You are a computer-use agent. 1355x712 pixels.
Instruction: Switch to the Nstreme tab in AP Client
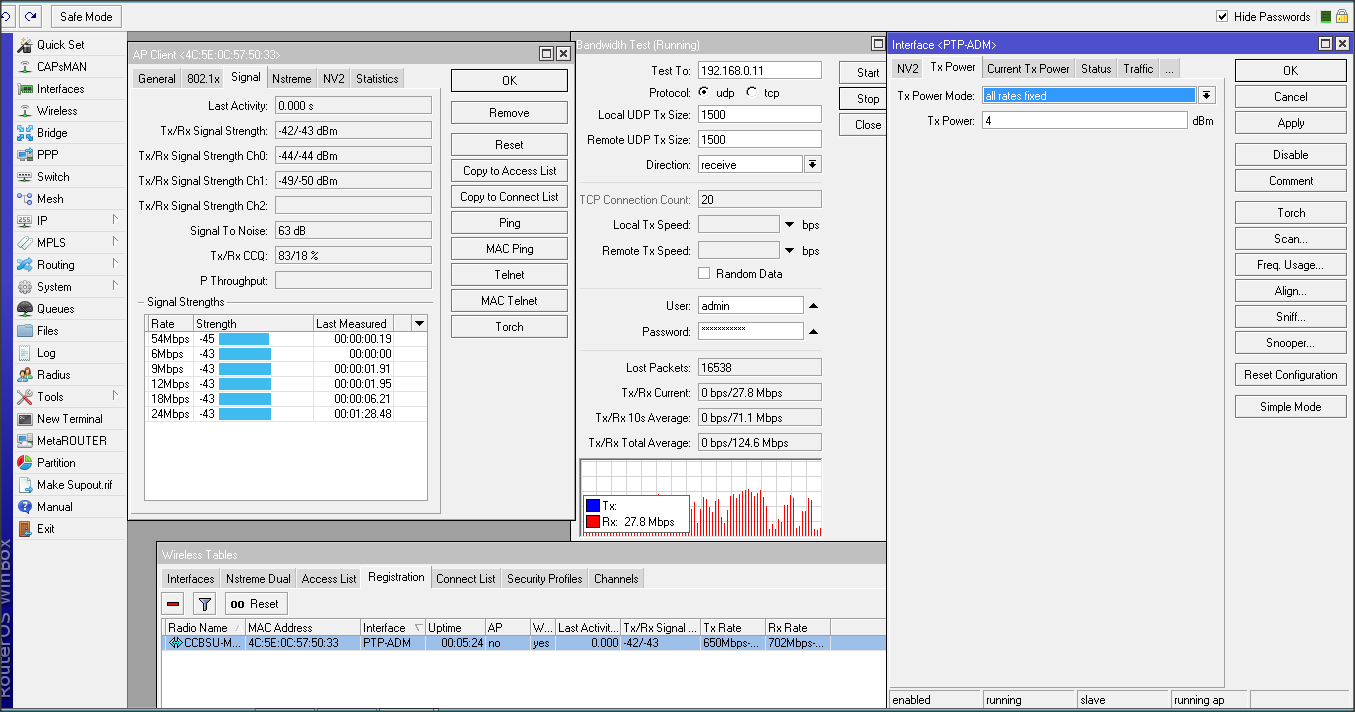pyautogui.click(x=291, y=79)
